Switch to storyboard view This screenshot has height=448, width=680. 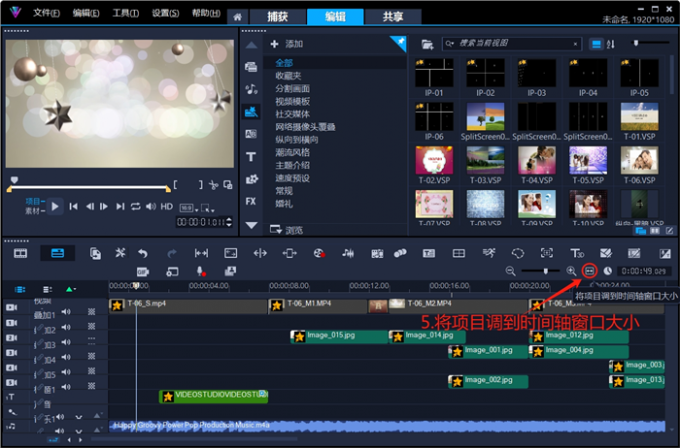(x=20, y=253)
